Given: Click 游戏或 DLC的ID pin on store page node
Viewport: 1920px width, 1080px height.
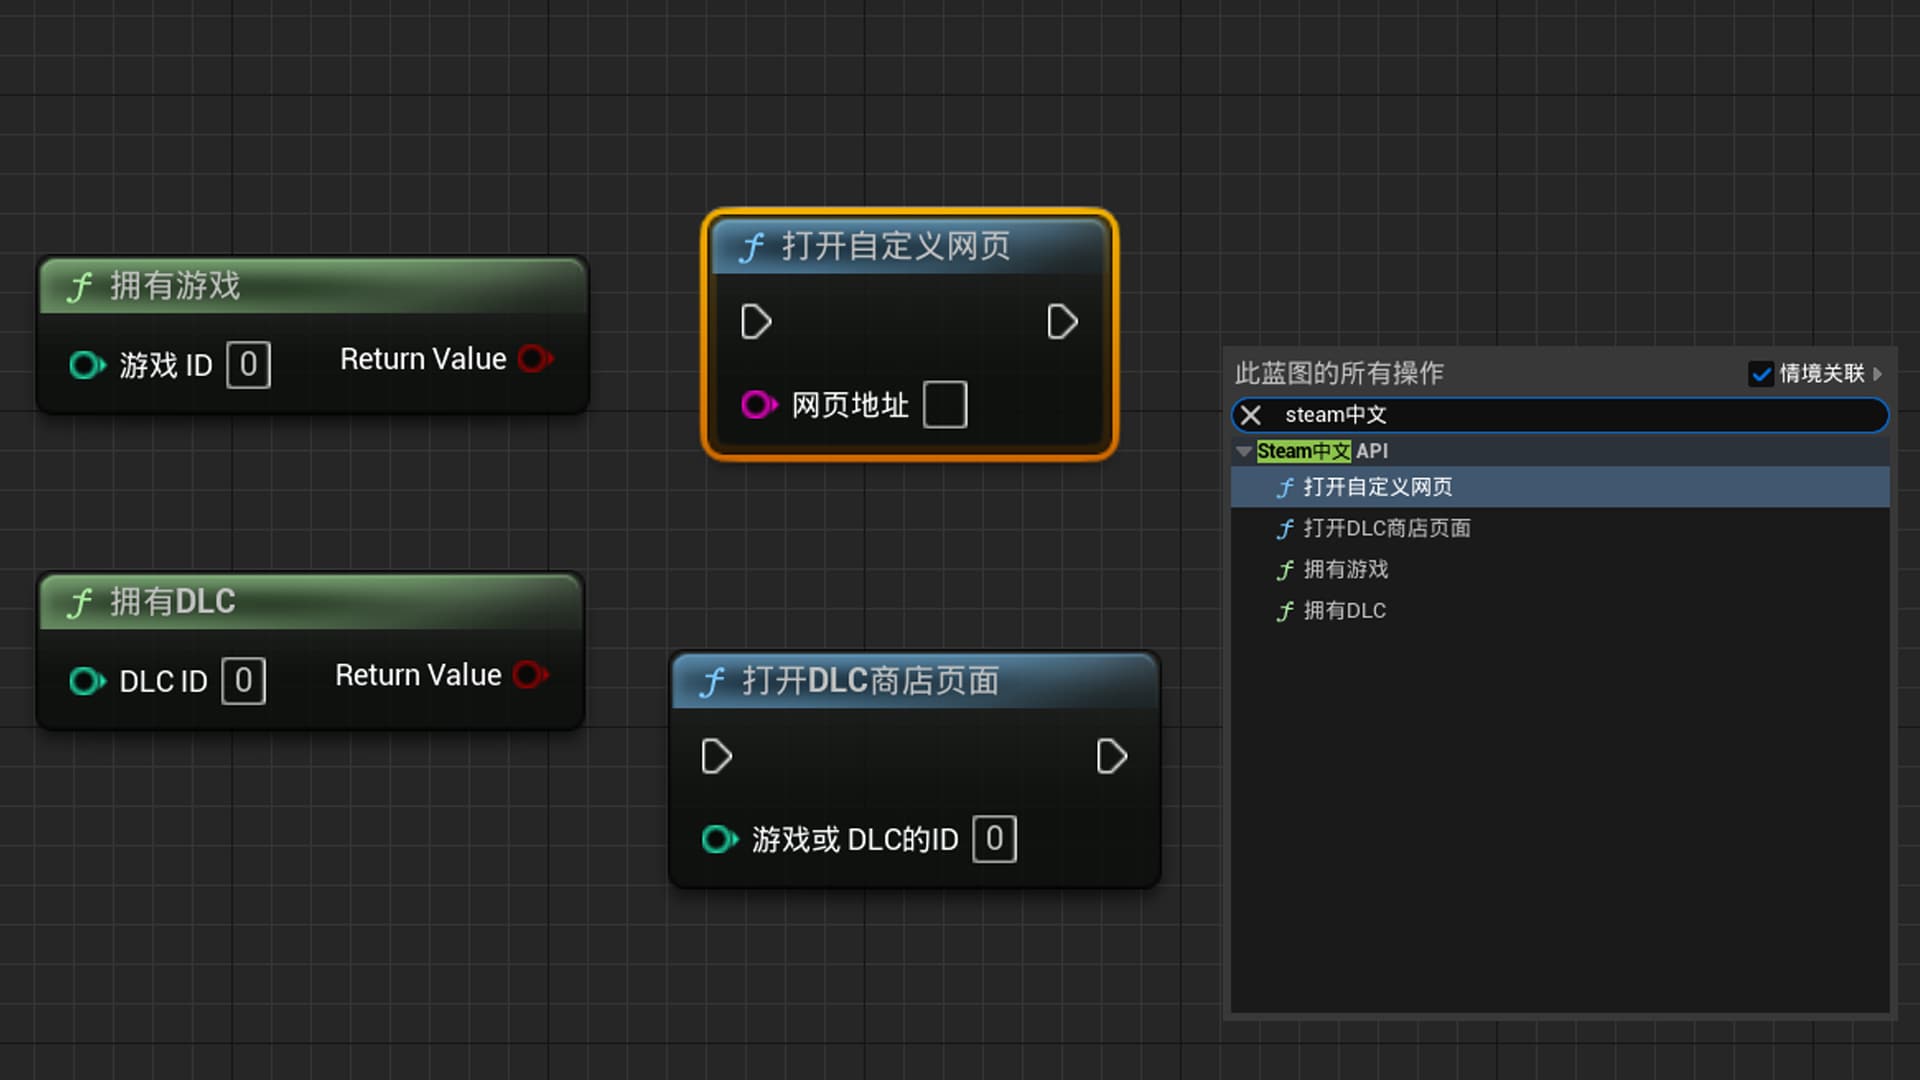Looking at the screenshot, I should coord(719,840).
